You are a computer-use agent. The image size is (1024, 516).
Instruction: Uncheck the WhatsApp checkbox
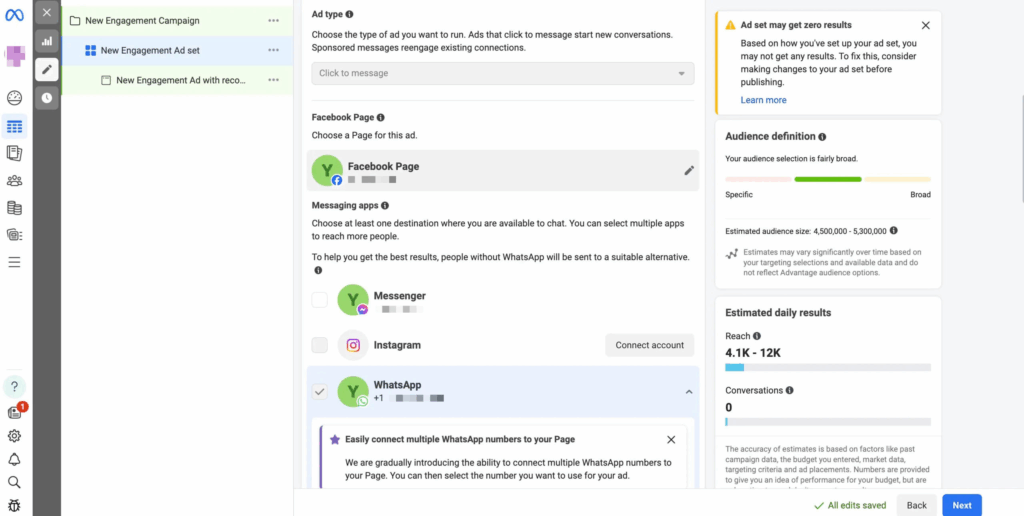[319, 391]
